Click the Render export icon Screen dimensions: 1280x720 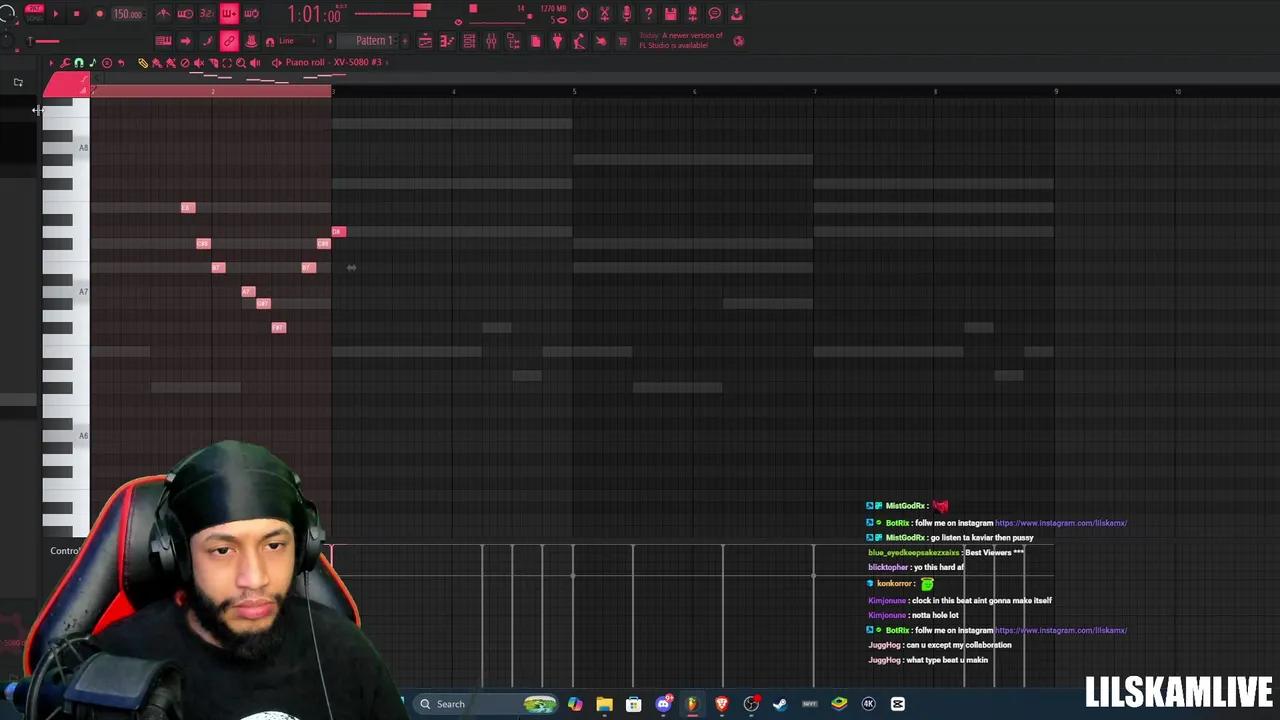(692, 13)
